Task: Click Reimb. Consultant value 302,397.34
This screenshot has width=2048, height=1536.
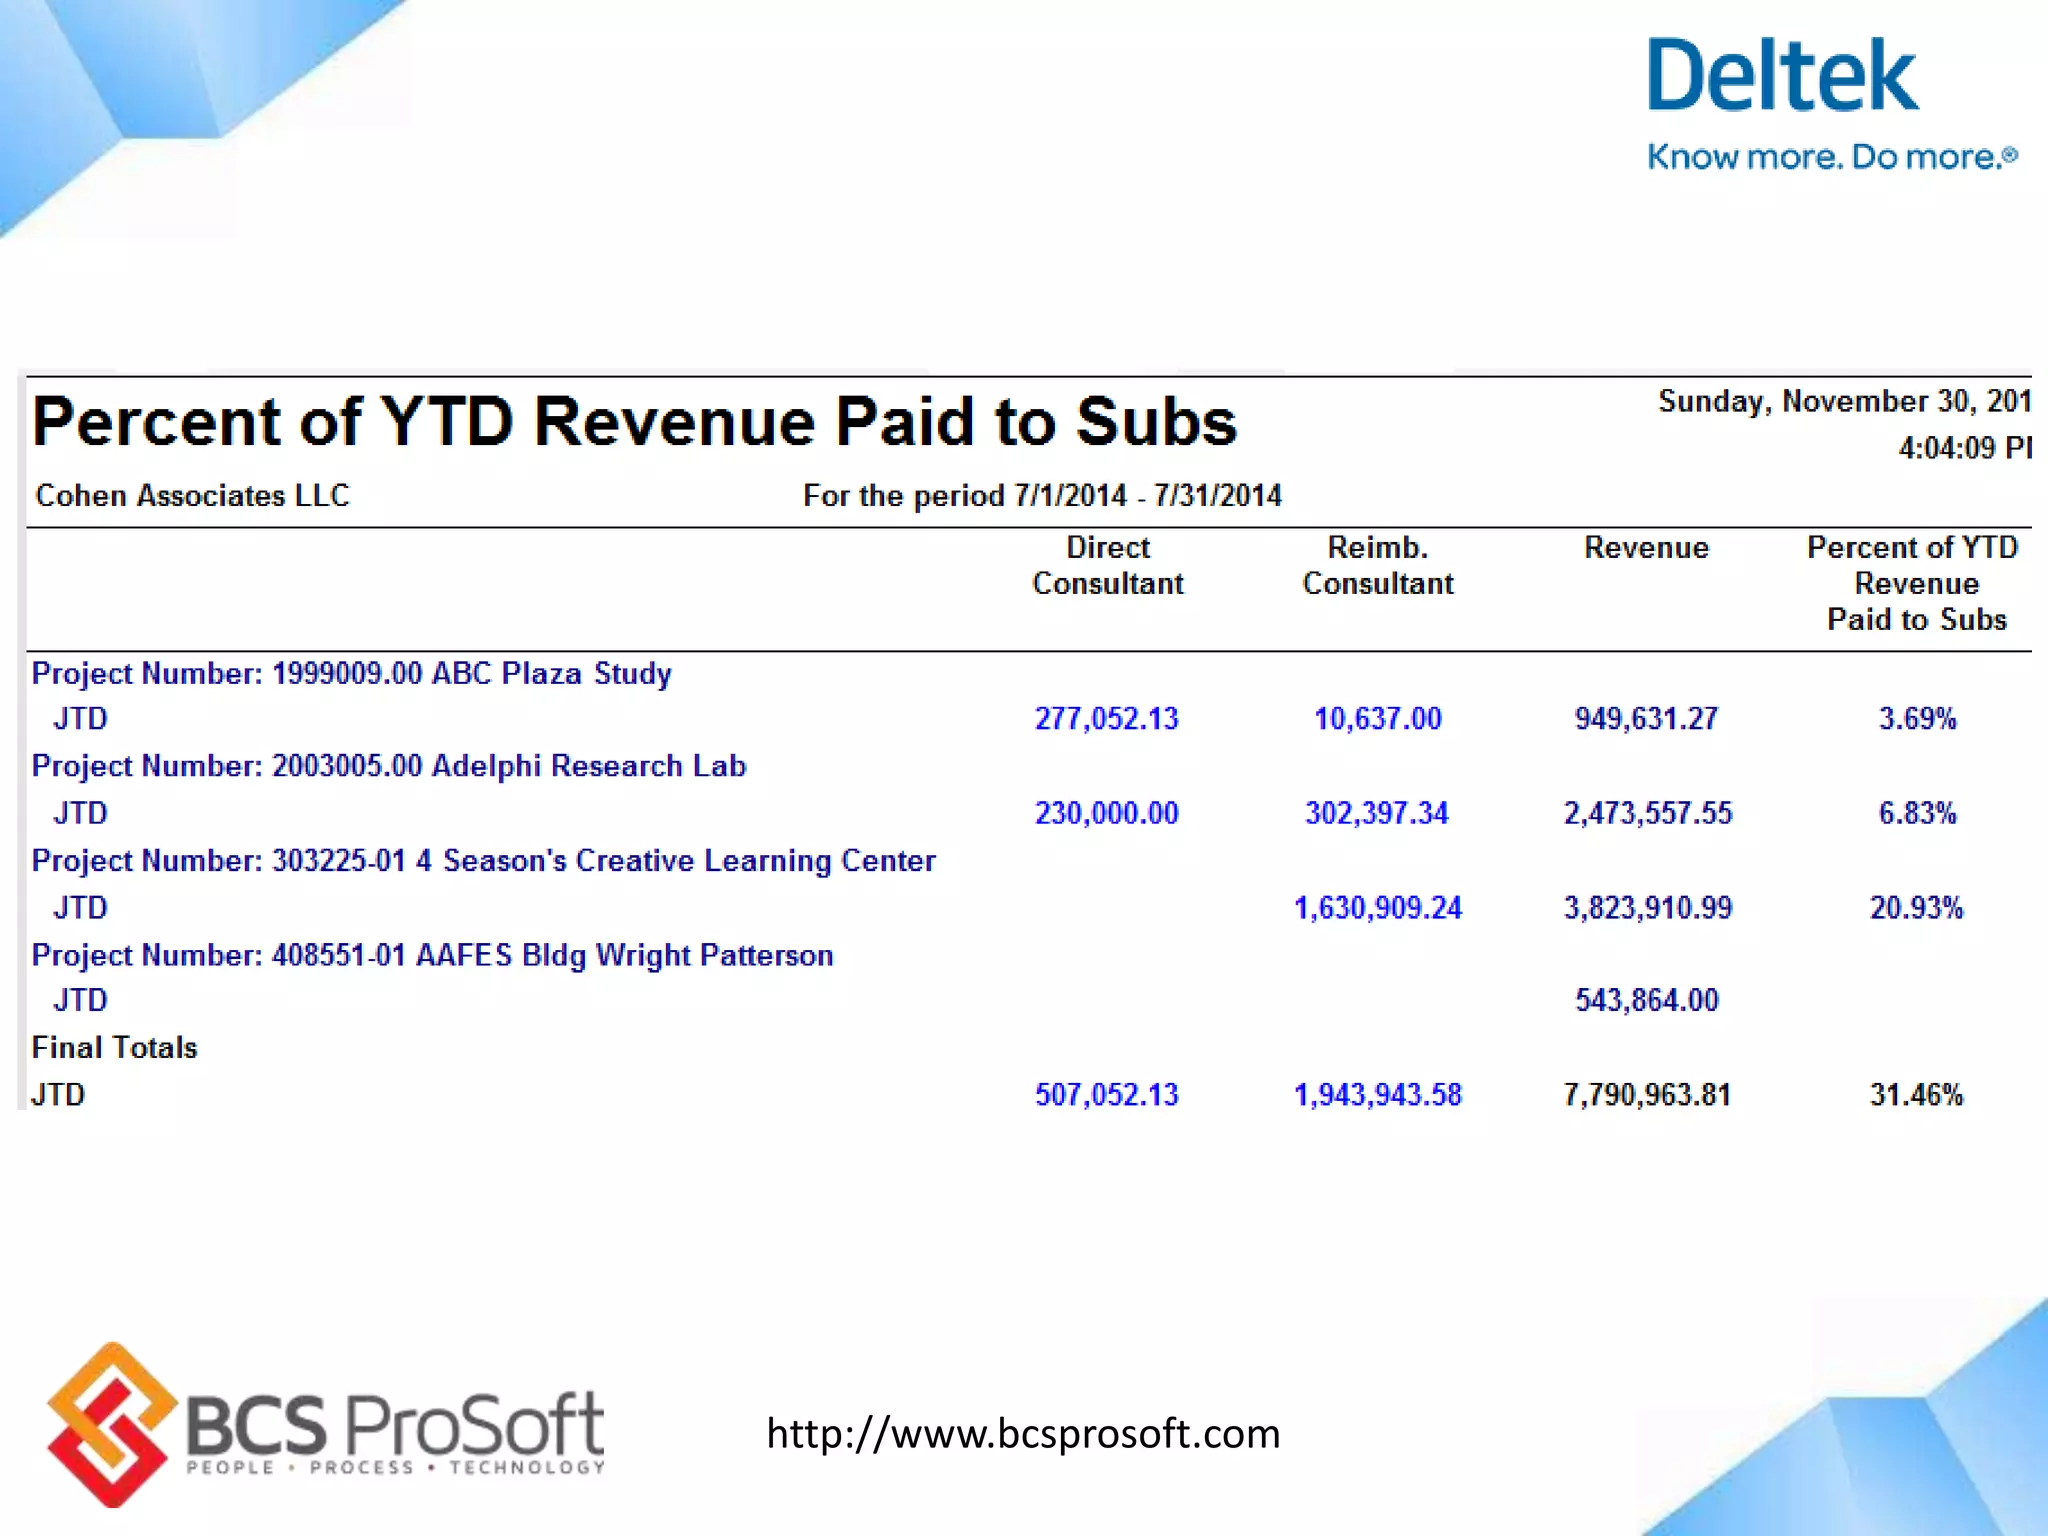Action: 1376,813
